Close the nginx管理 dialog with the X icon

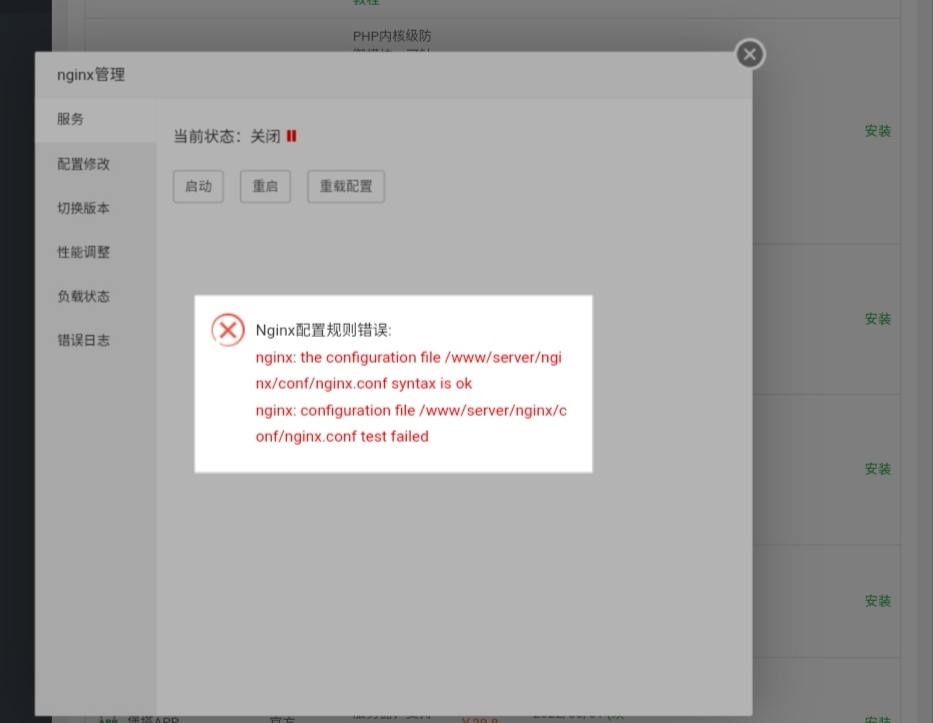pos(750,54)
